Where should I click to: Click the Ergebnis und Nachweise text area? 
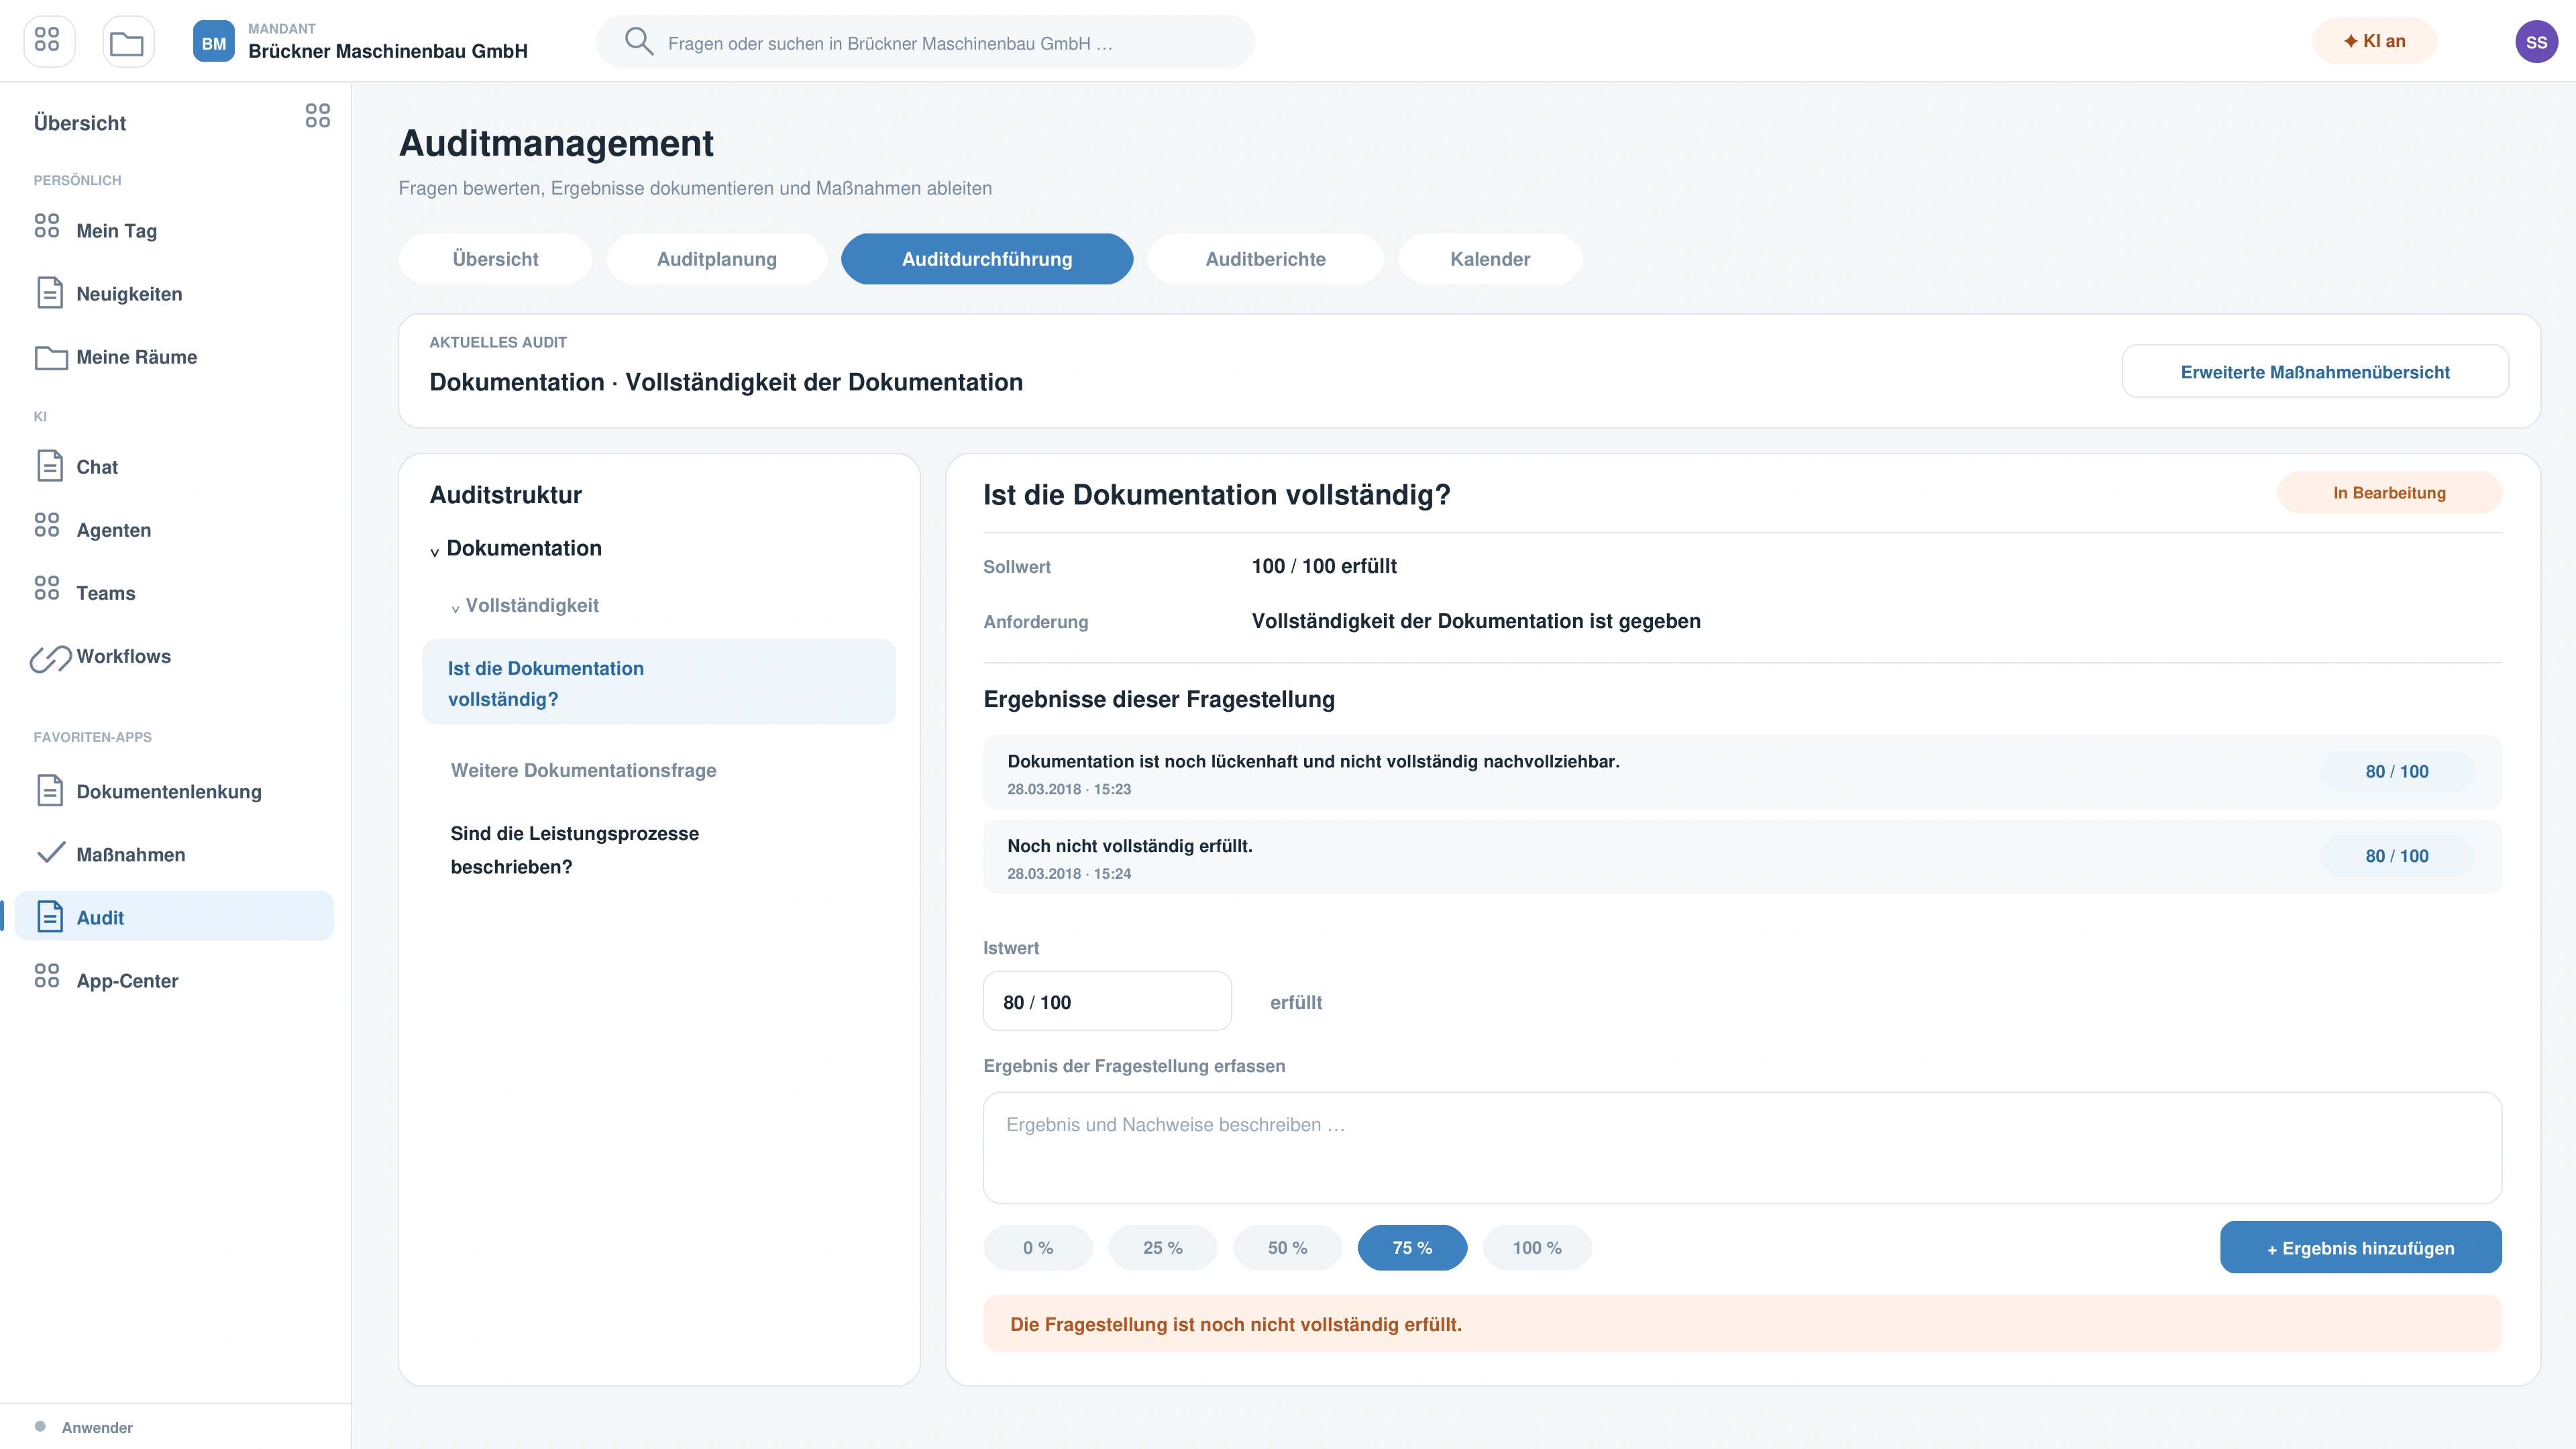(1742, 1148)
